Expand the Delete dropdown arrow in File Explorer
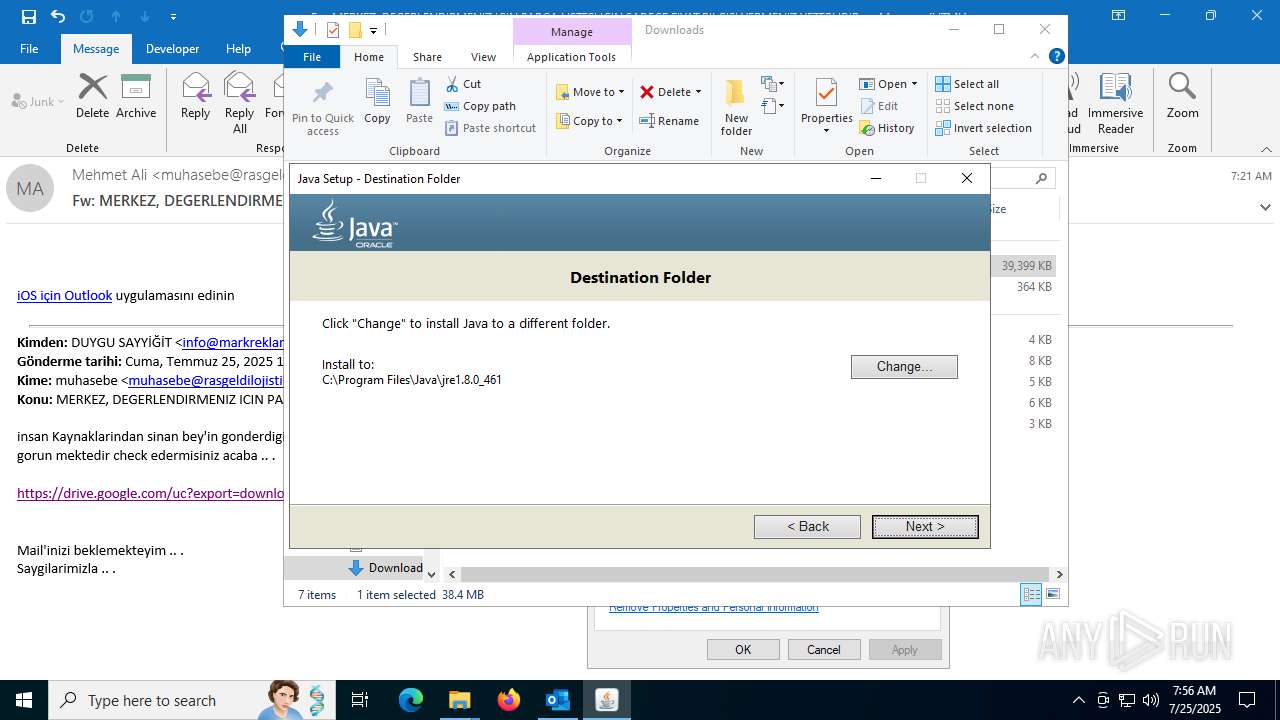The height and width of the screenshot is (720, 1280). point(698,92)
